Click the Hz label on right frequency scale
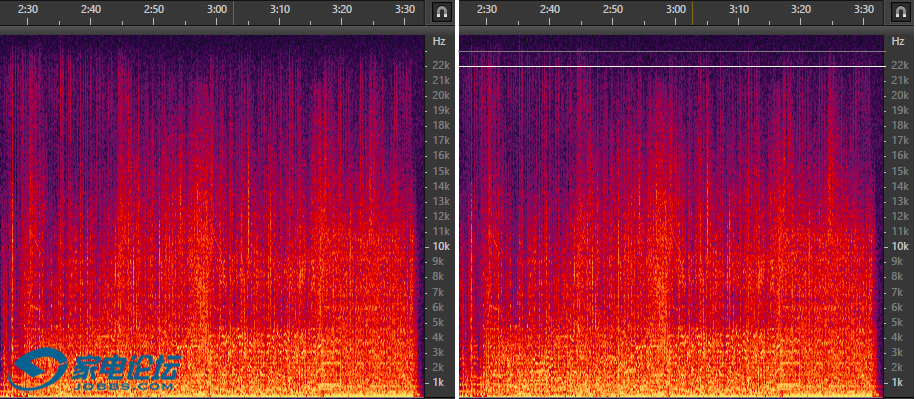Viewport: 916px width, 399px height. [898, 41]
